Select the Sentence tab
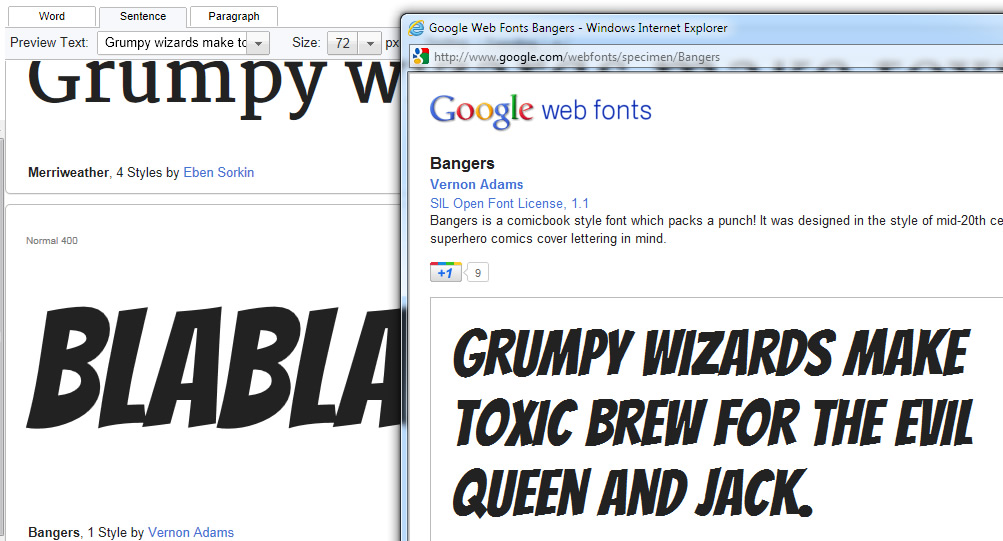The width and height of the screenshot is (1003, 541). point(143,16)
